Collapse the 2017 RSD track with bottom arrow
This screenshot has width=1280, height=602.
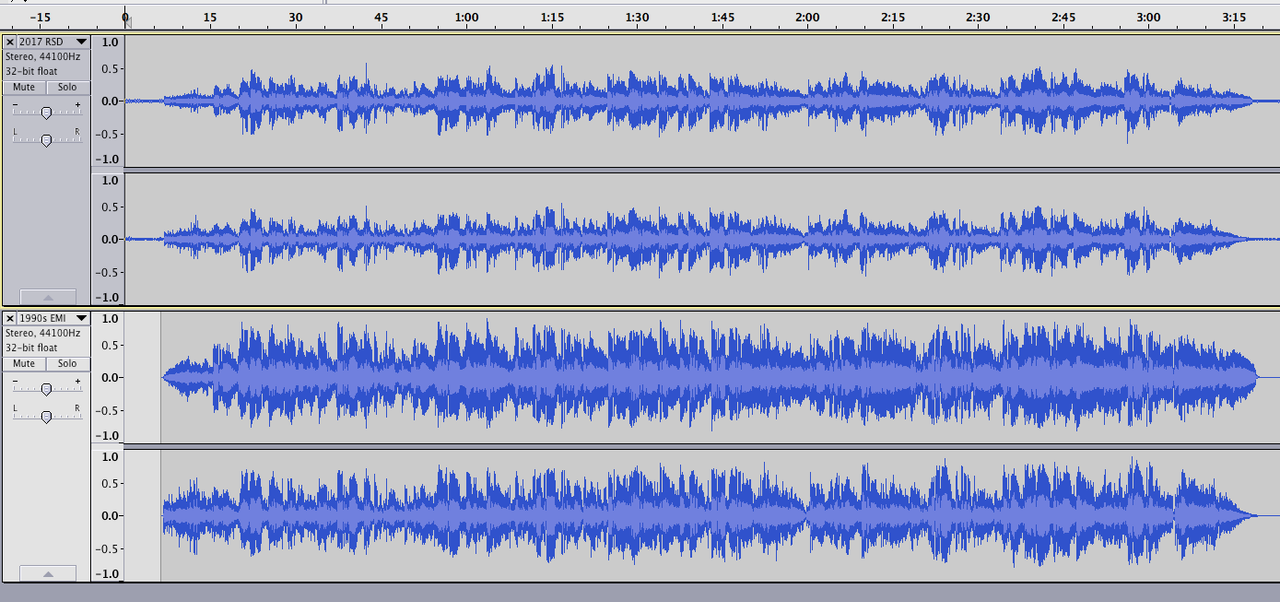click(46, 297)
